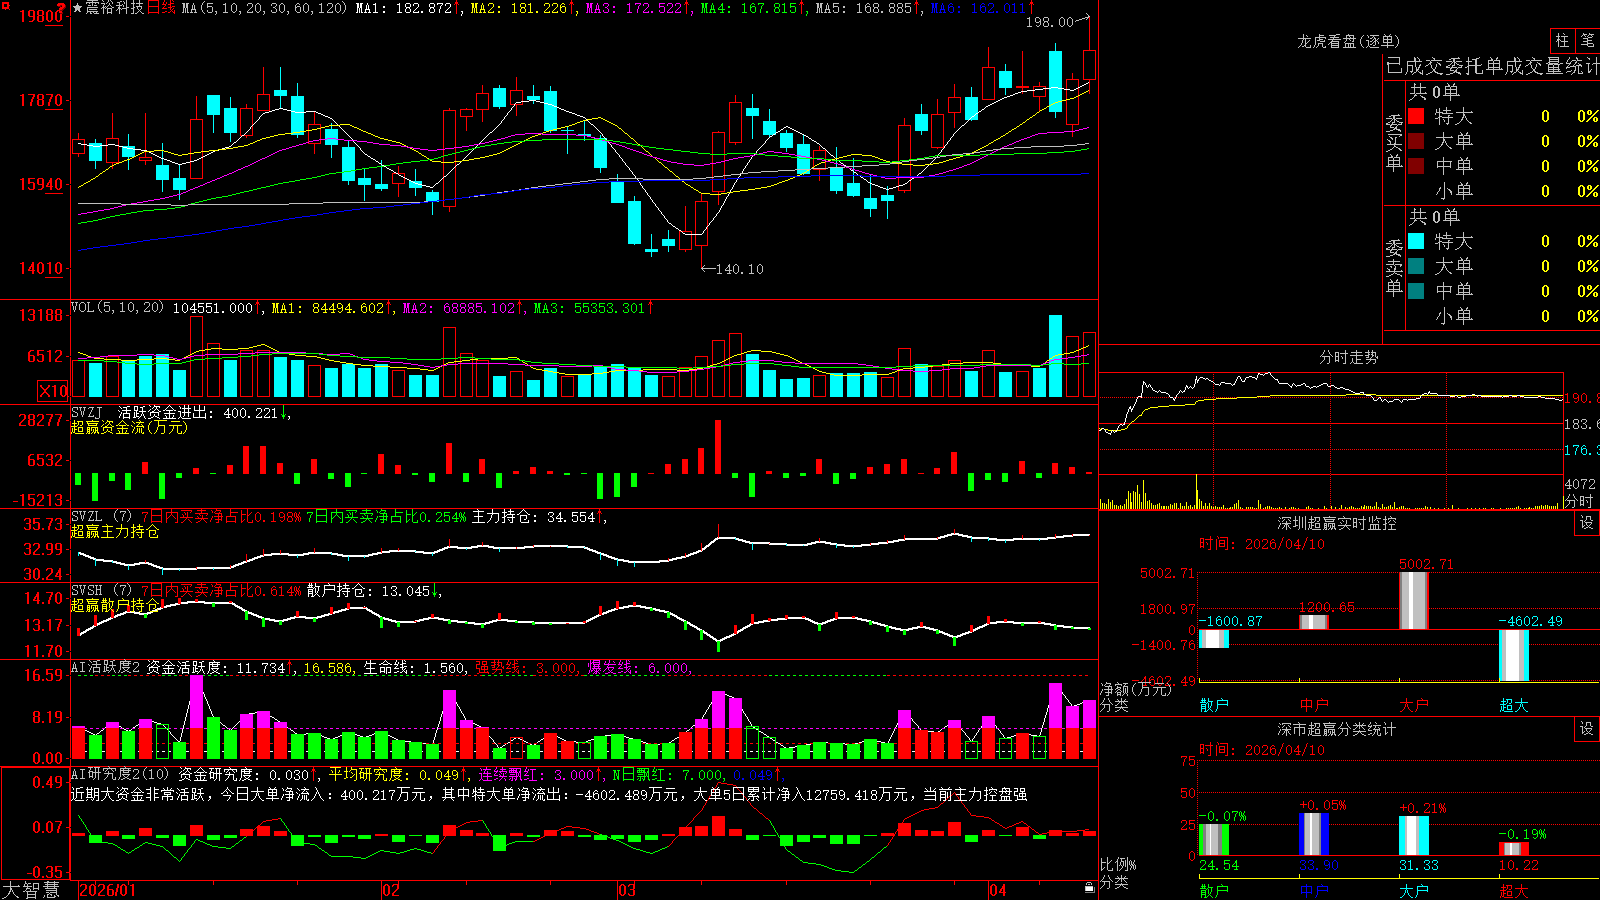Image resolution: width=1600 pixels, height=900 pixels.
Task: Jump to the 04 month timeline marker
Action: (x=997, y=890)
